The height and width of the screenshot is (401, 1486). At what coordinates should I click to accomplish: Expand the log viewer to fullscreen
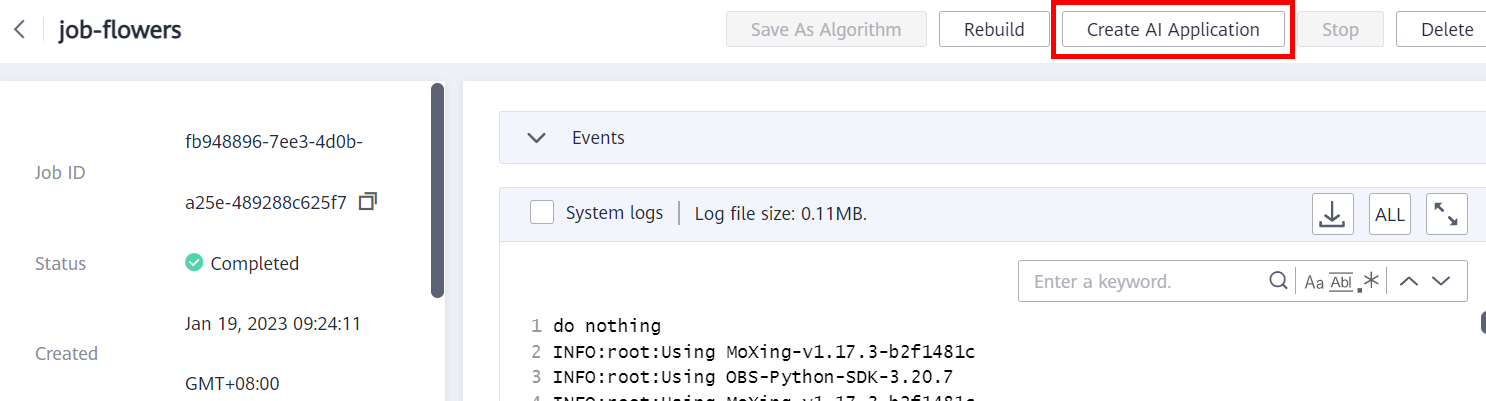1446,214
